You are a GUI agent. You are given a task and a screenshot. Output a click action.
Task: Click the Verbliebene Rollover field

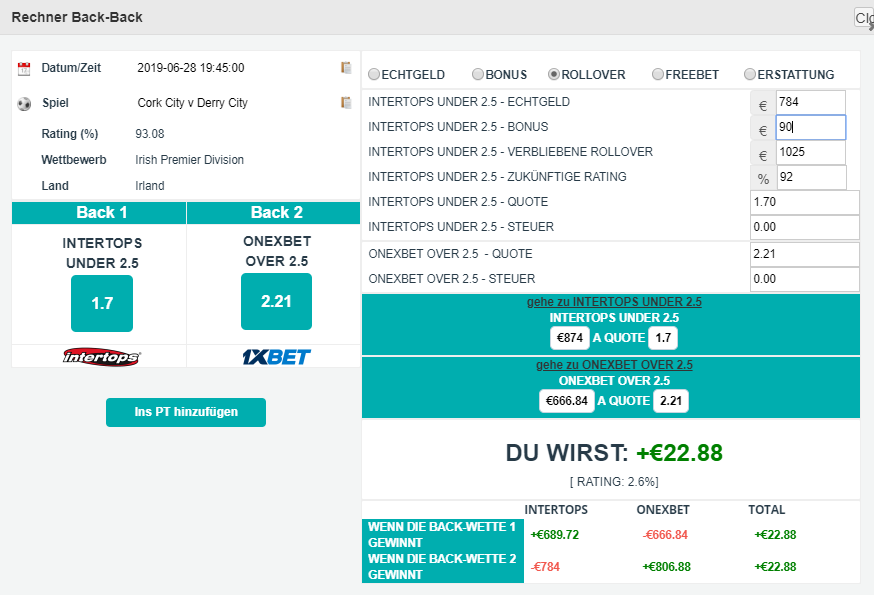point(810,152)
